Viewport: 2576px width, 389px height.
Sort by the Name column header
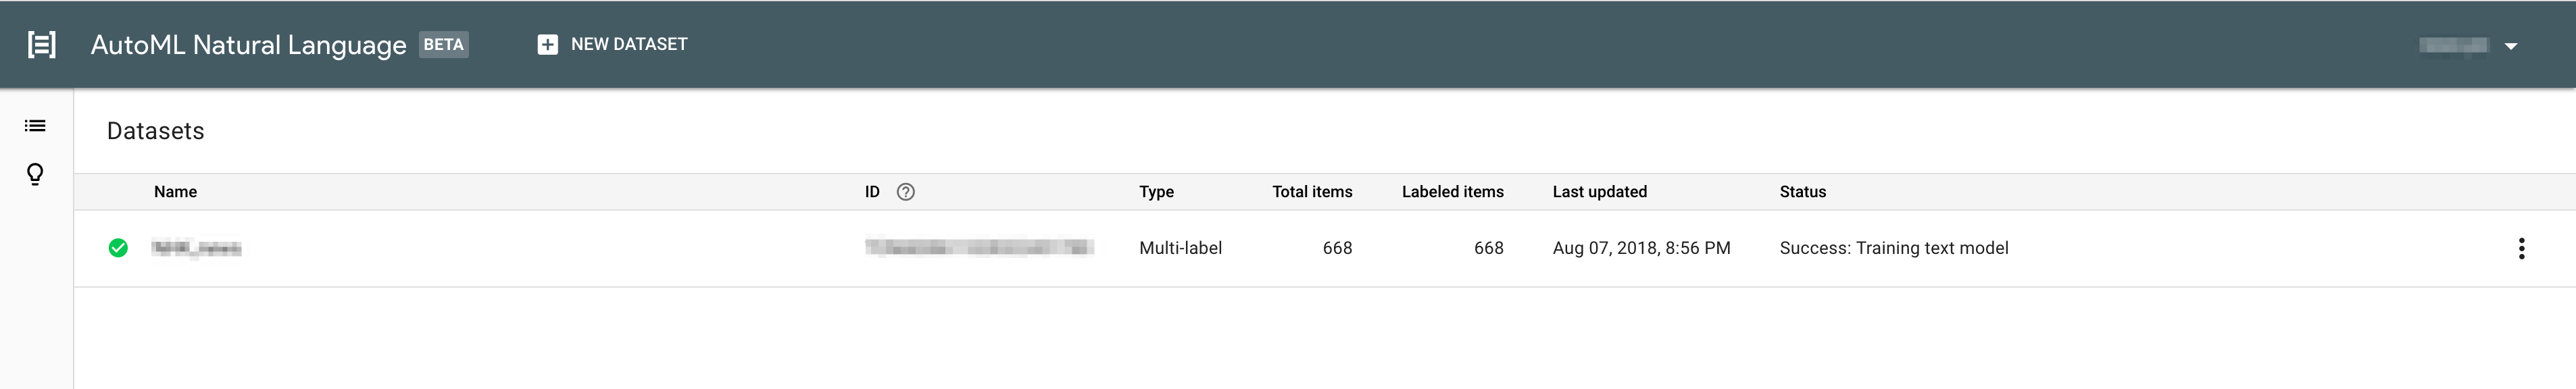[x=175, y=192]
